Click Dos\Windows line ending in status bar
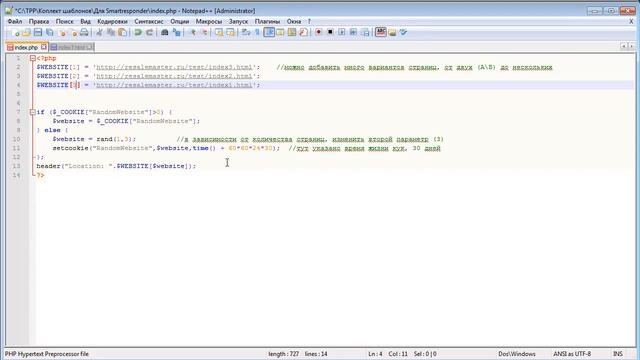The width and height of the screenshot is (640, 360). coord(516,354)
